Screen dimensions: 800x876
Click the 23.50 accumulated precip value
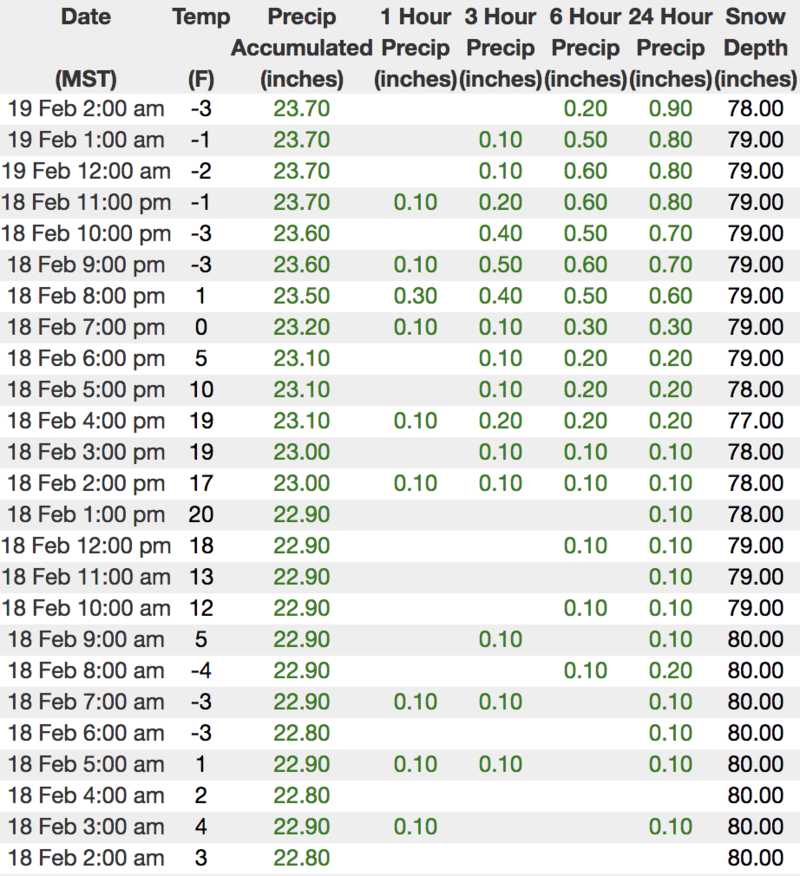coord(301,296)
